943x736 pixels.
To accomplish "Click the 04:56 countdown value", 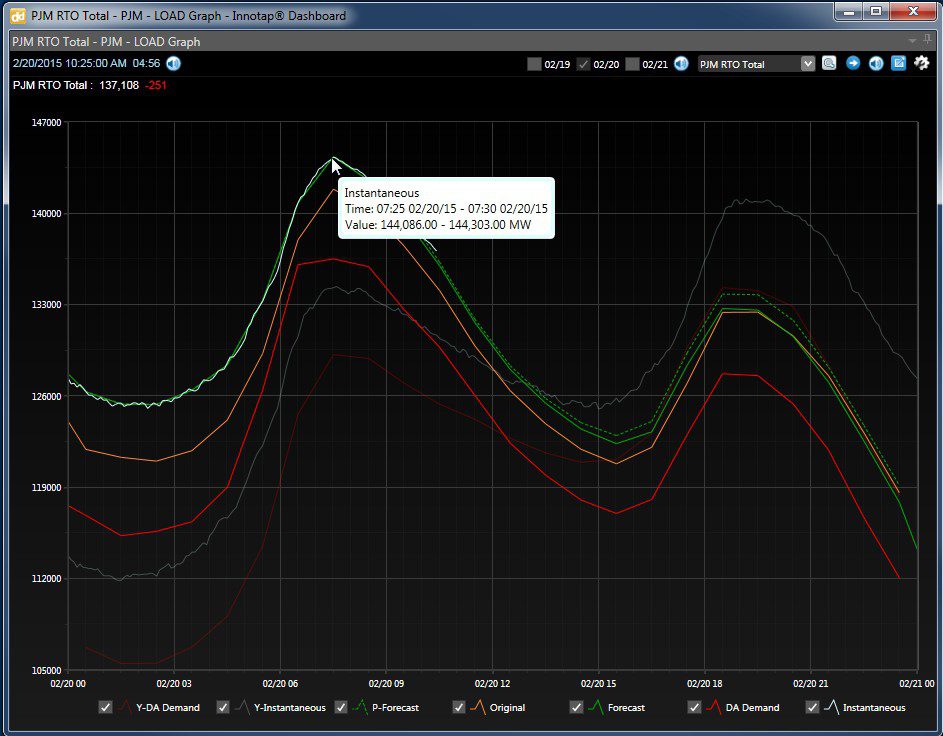I will coord(146,63).
